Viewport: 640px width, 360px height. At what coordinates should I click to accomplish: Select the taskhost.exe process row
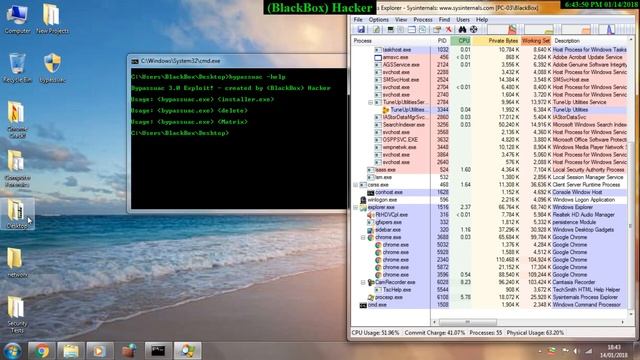coord(489,50)
